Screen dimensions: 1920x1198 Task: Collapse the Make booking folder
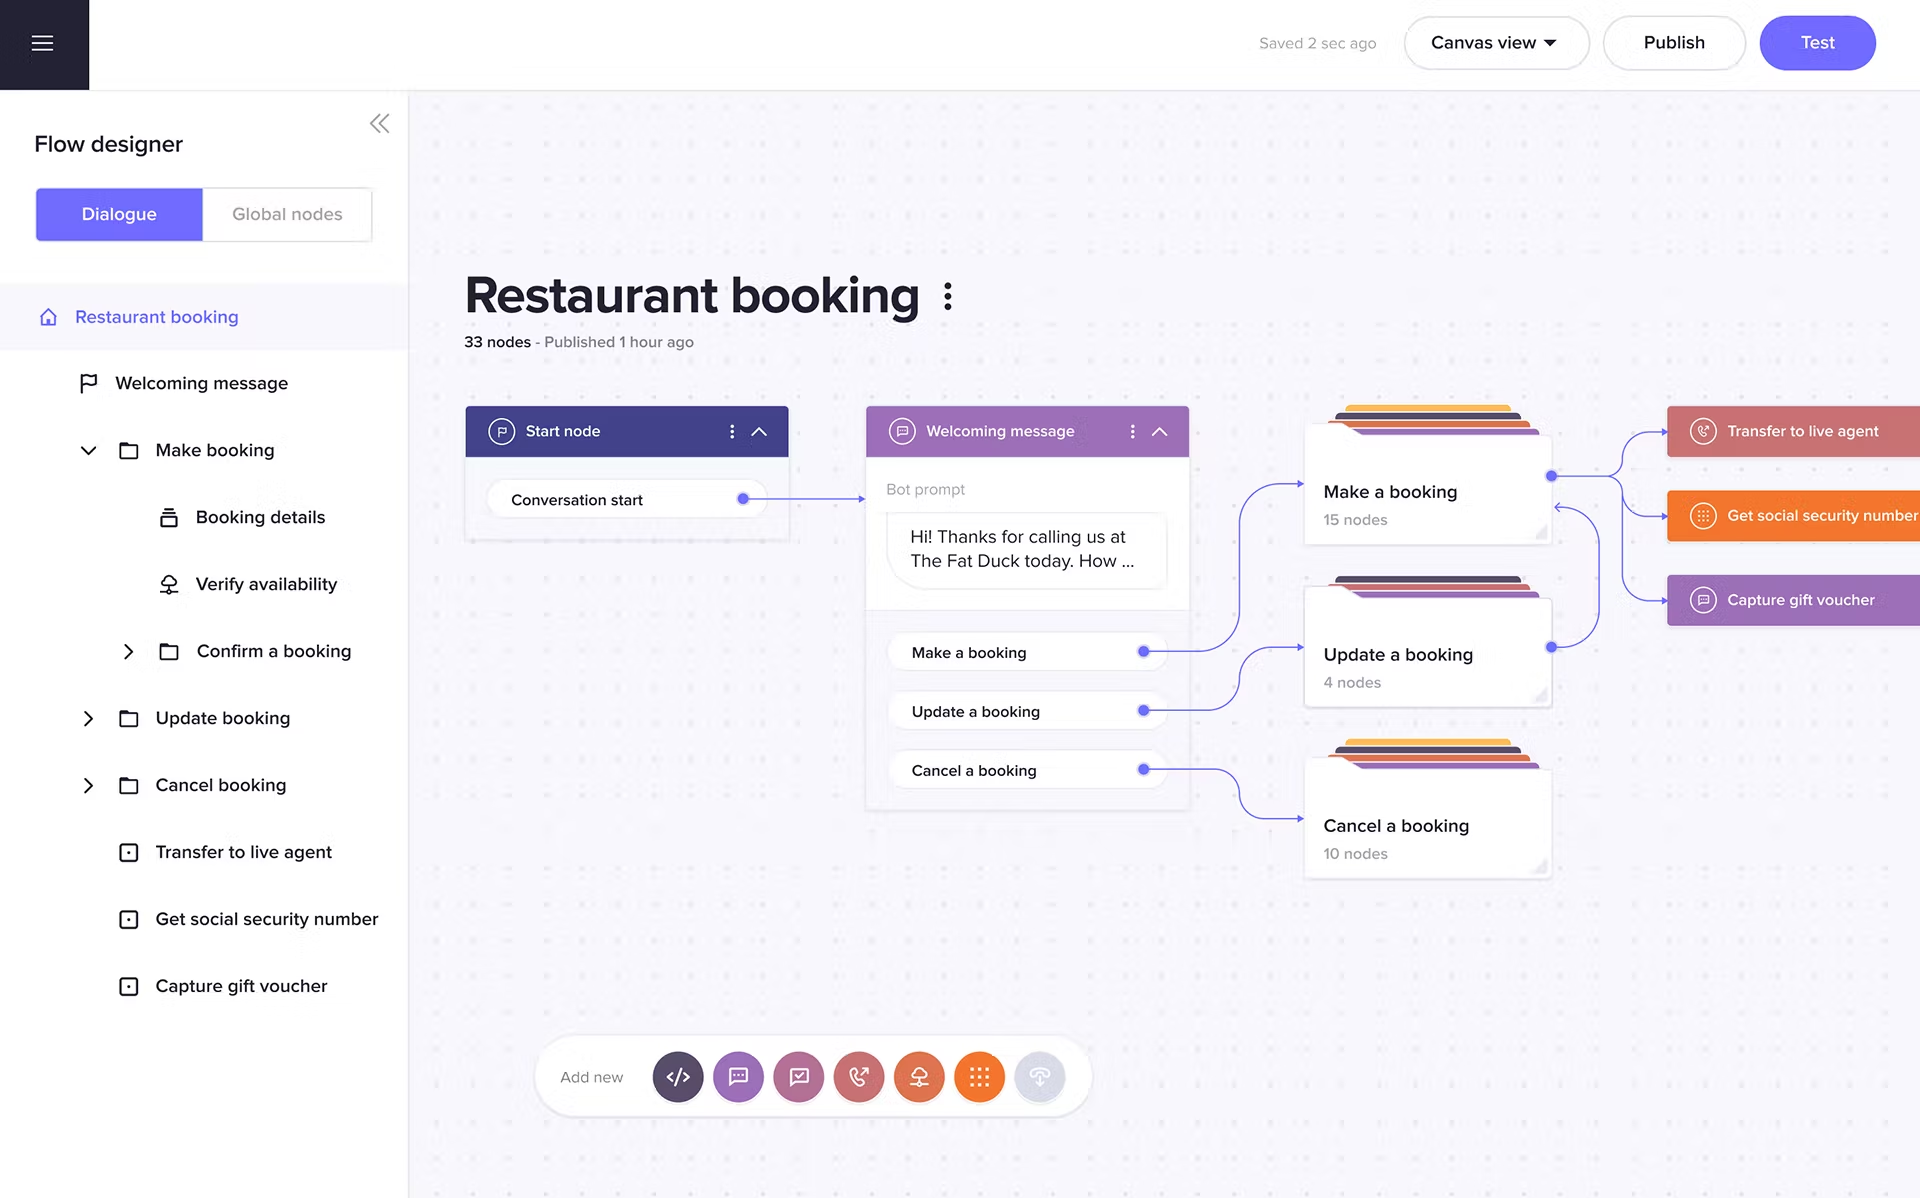[88, 450]
